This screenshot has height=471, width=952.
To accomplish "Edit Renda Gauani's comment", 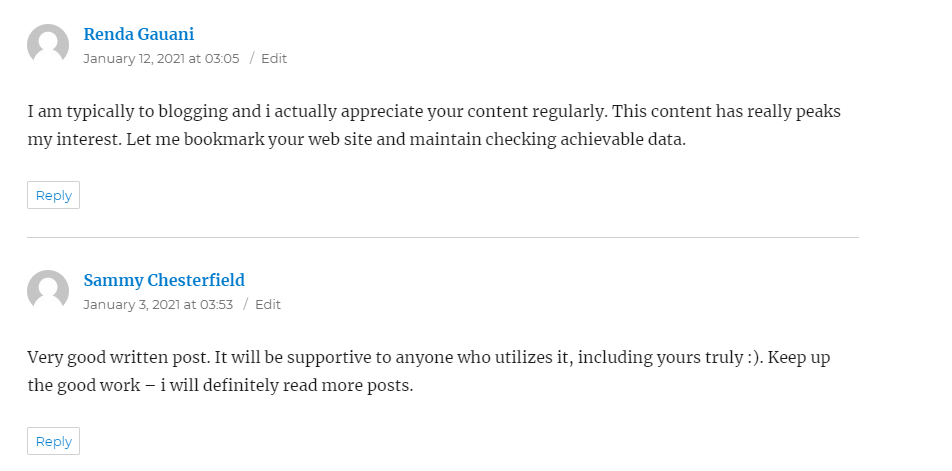I will point(274,59).
